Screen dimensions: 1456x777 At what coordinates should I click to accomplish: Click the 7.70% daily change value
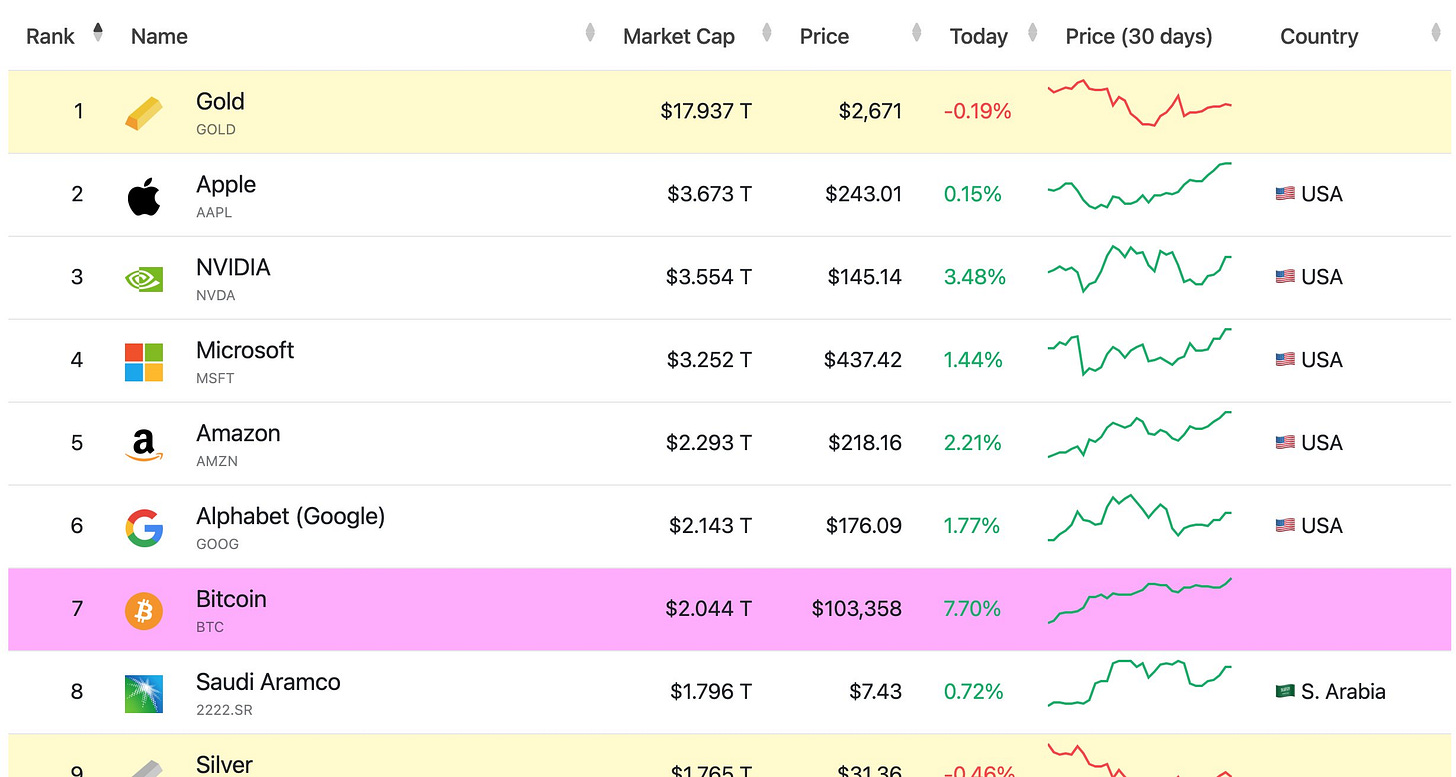972,609
